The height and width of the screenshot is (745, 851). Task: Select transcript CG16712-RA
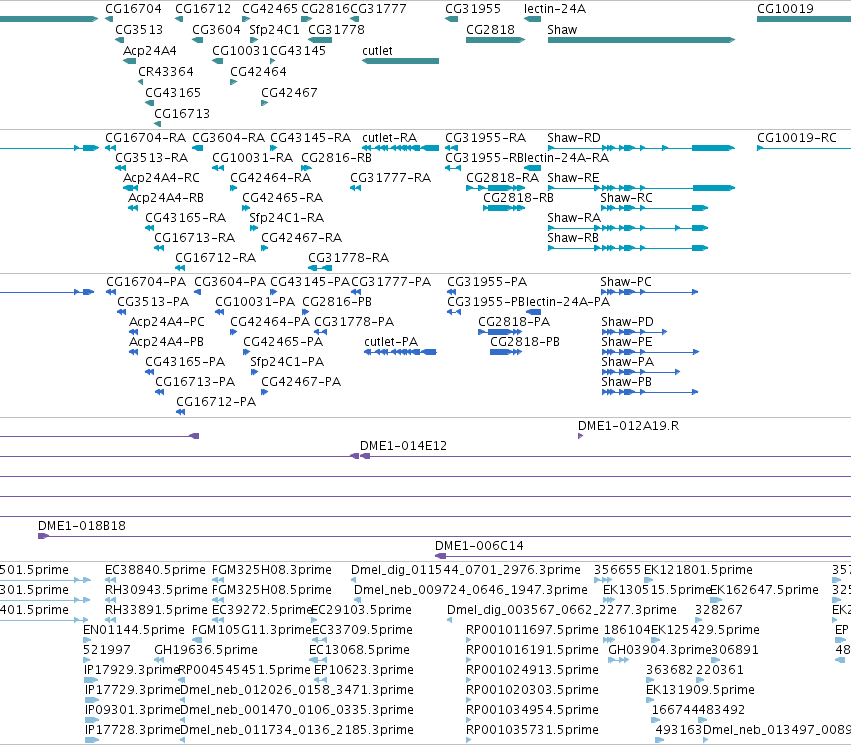(215, 258)
